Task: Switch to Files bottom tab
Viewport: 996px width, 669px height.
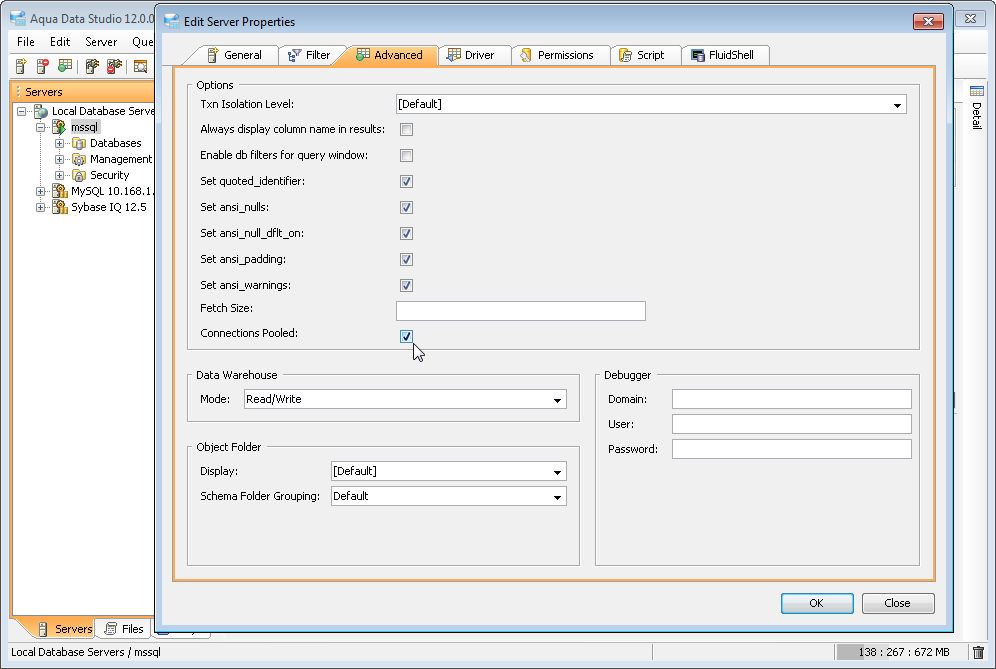Action: pyautogui.click(x=124, y=629)
